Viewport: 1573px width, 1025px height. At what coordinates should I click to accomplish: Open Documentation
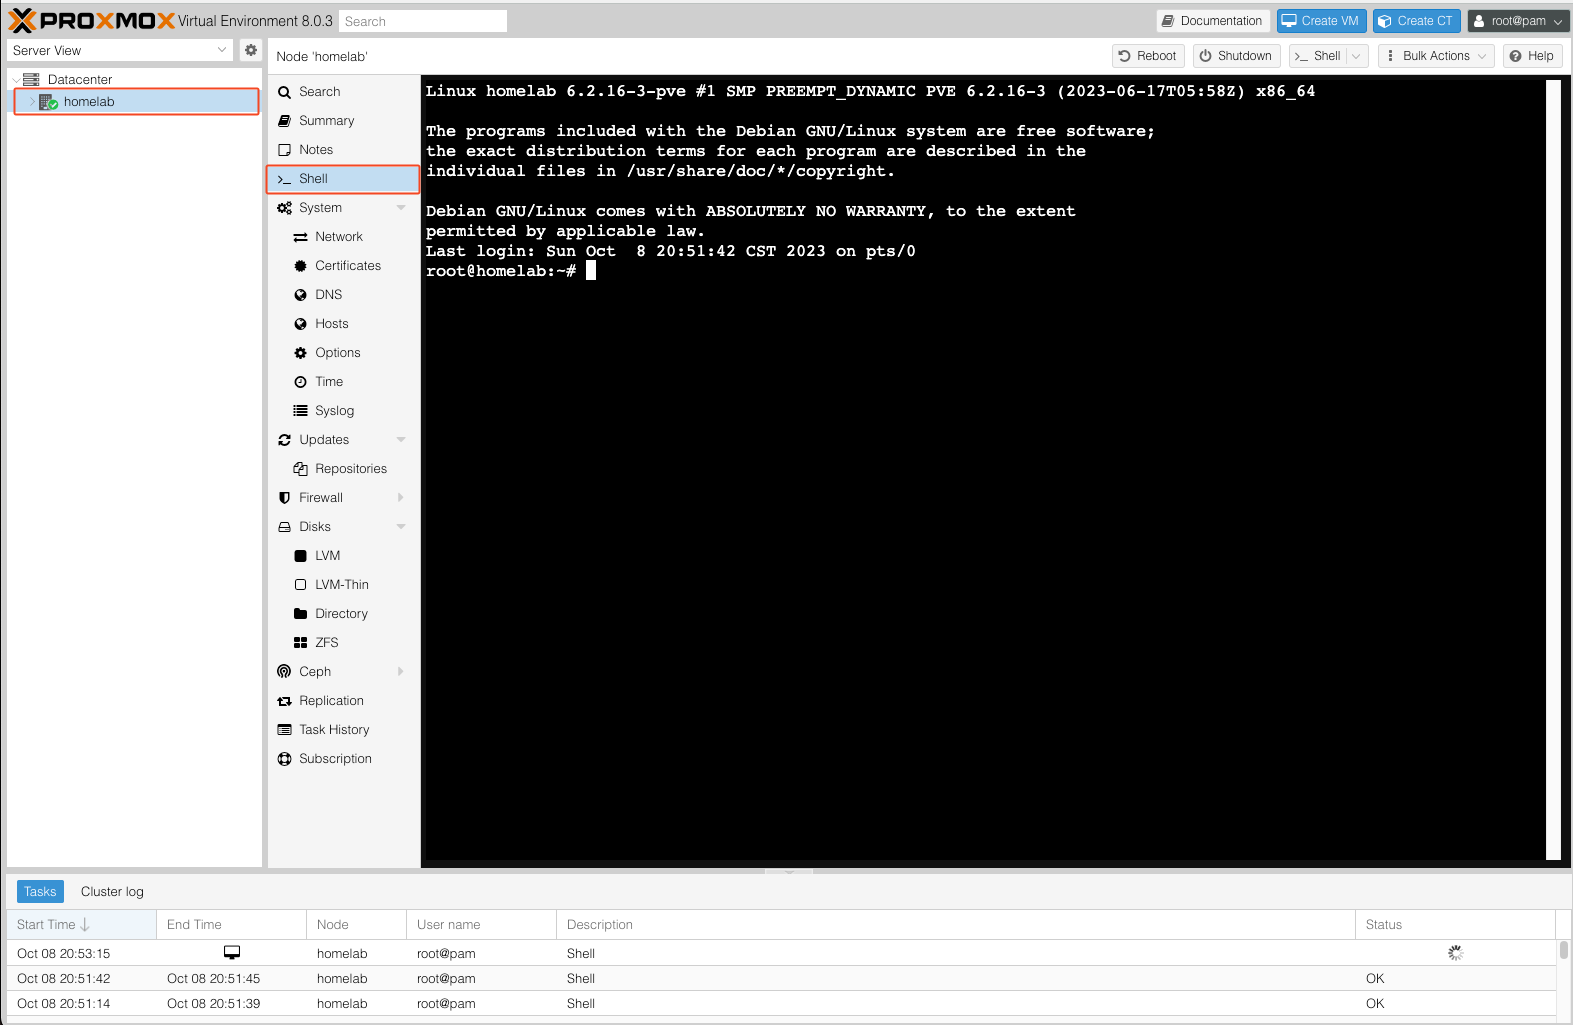[1213, 21]
